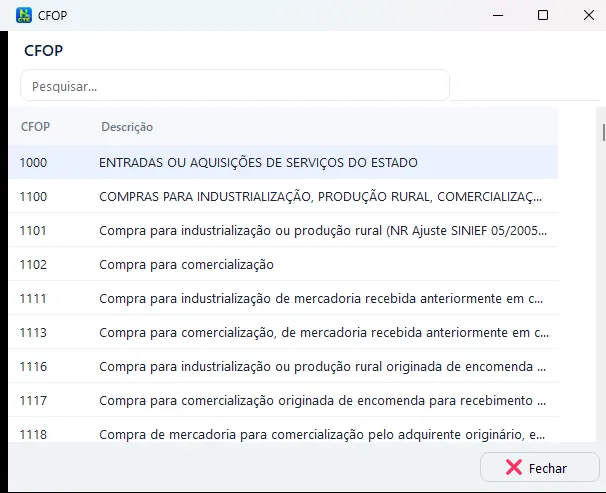Select 'COMPRAS PARA INDUSTRIALIZAÇÃO, PRODUÇÃO RURAL' description
606x493 pixels.
(x=320, y=196)
